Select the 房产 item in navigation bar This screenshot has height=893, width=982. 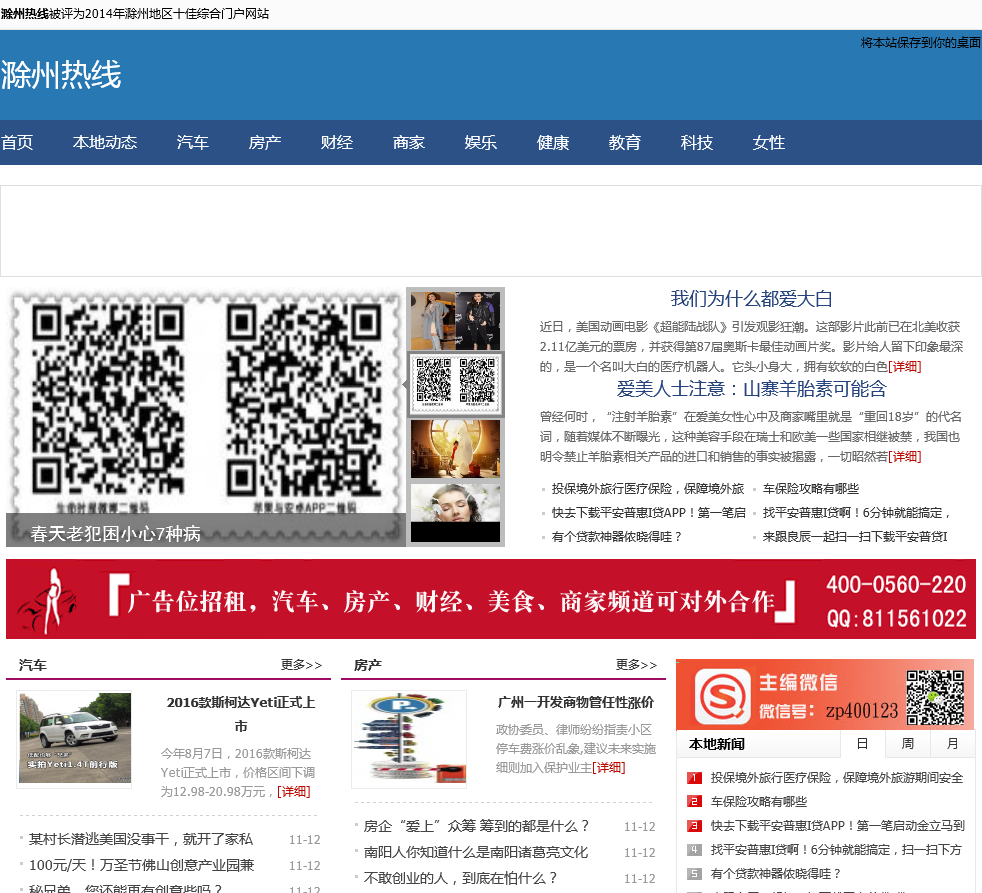point(264,143)
